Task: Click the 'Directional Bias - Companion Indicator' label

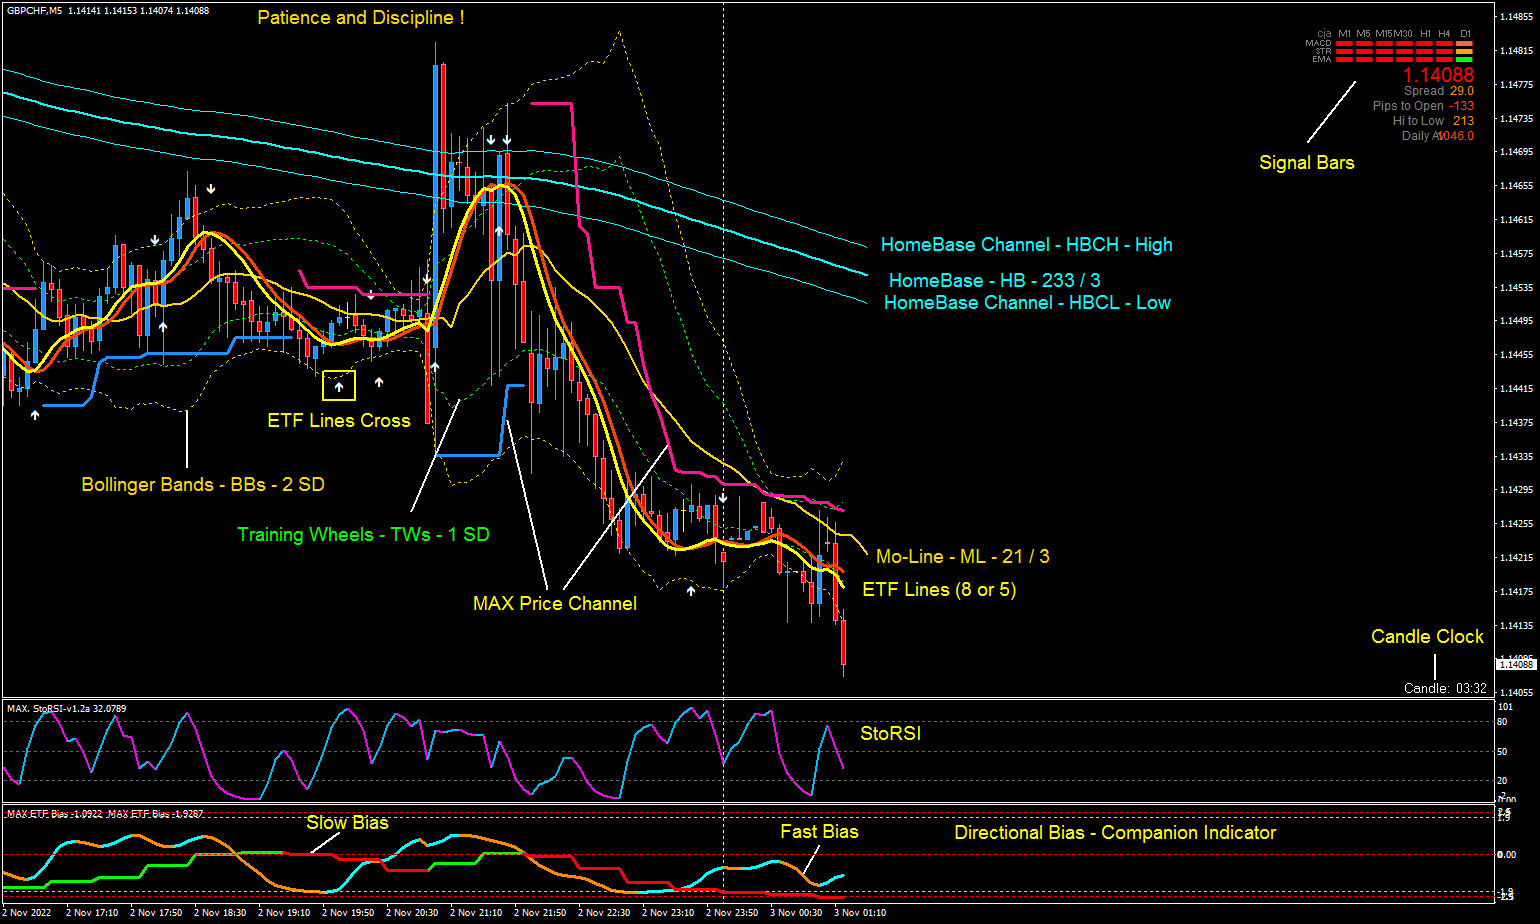Action: [x=1115, y=833]
